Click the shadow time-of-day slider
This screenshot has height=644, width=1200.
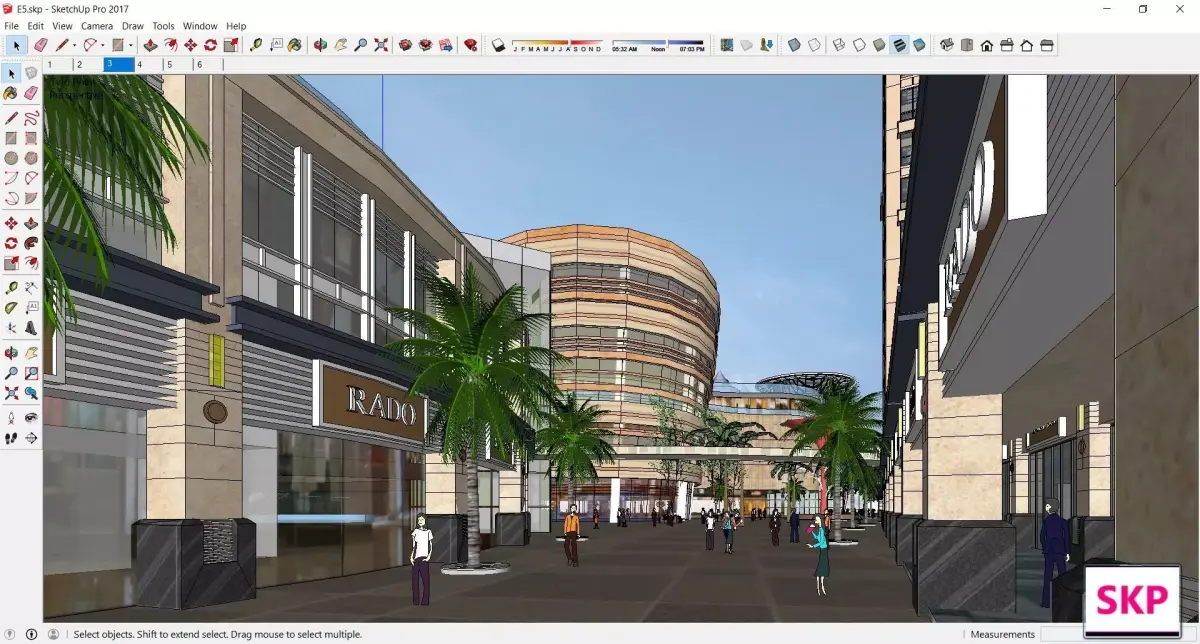click(658, 45)
